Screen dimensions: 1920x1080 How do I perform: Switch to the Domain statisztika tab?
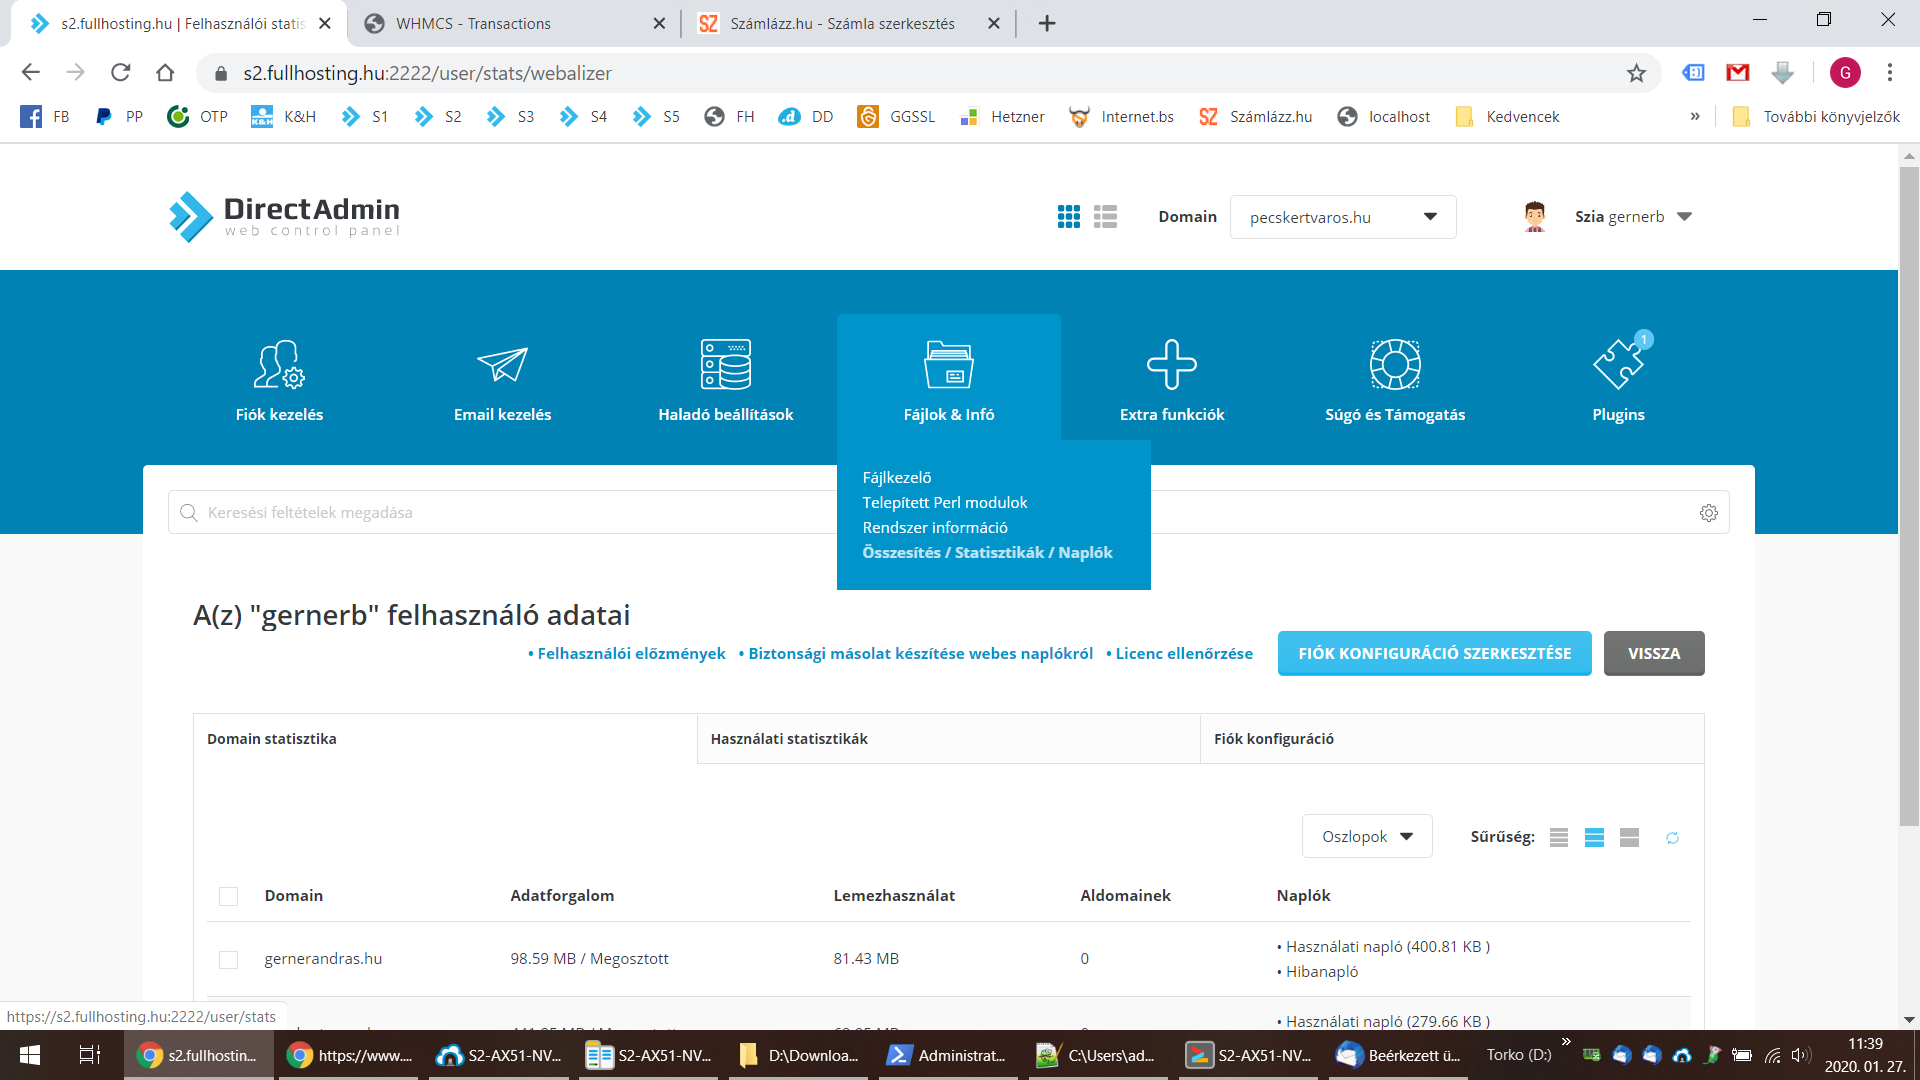(x=445, y=739)
